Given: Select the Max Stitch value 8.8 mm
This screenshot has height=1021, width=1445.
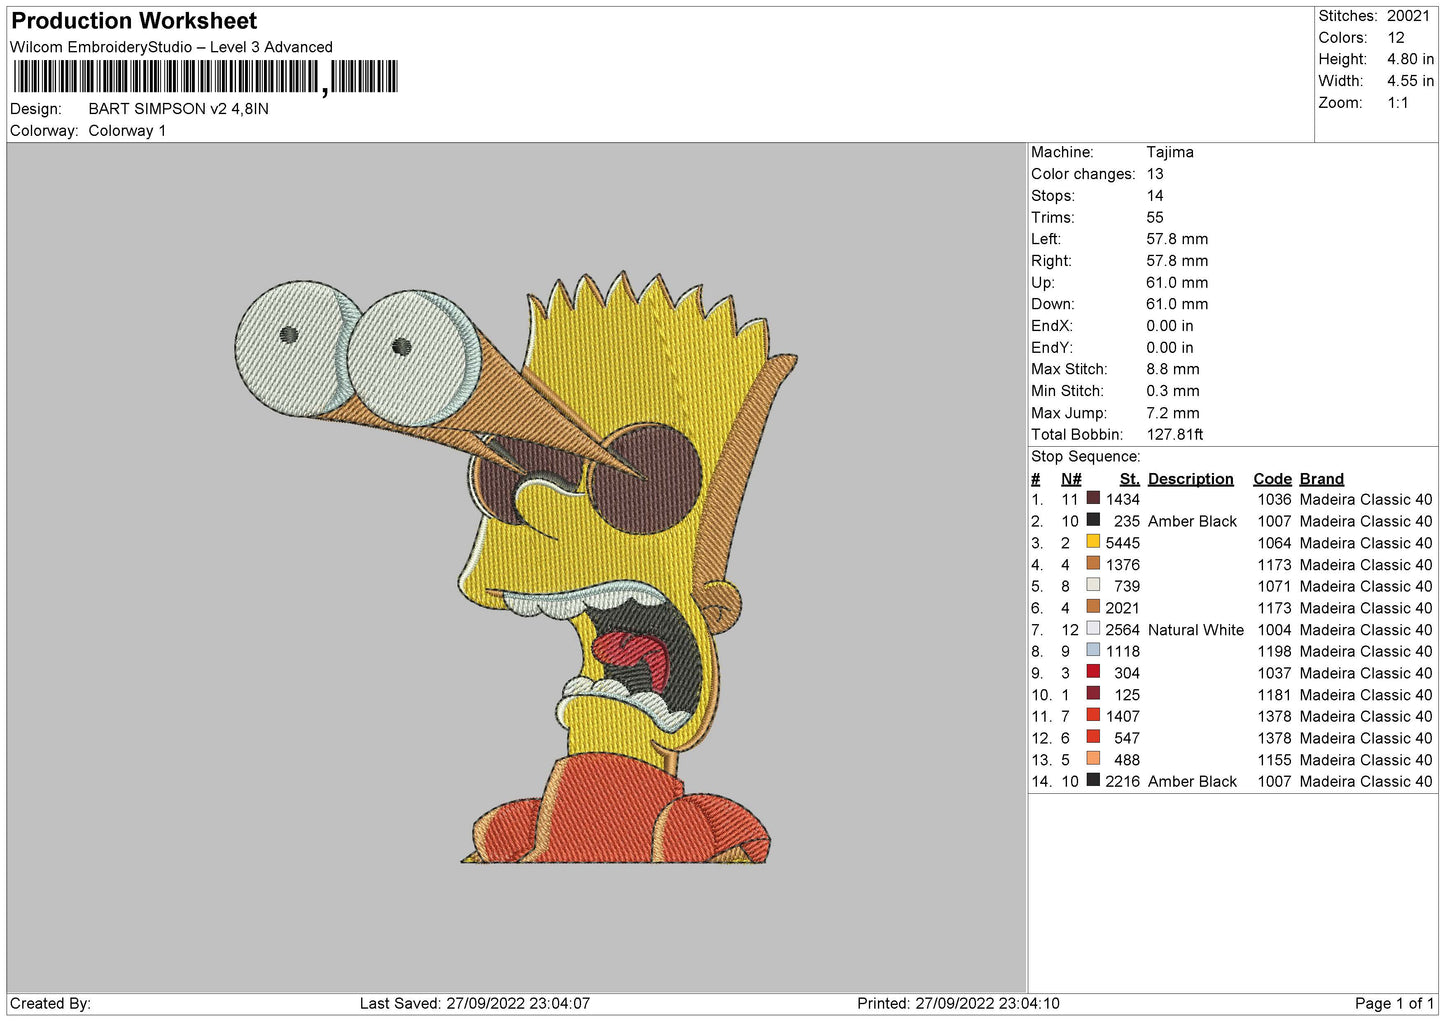Looking at the screenshot, I should [x=1173, y=369].
